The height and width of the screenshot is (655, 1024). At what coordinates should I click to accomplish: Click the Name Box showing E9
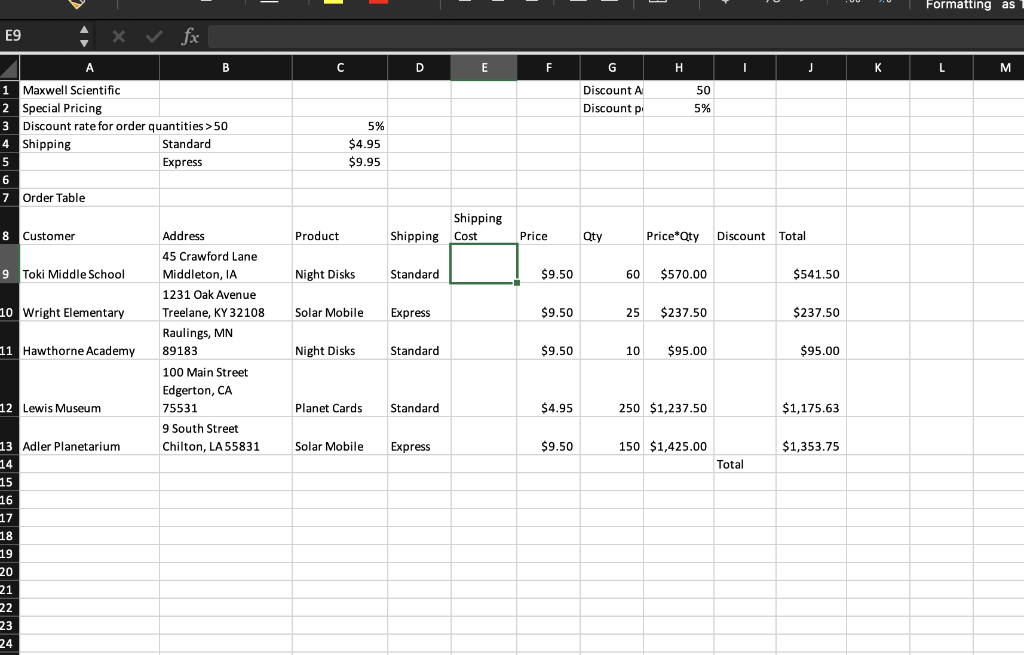(x=39, y=36)
